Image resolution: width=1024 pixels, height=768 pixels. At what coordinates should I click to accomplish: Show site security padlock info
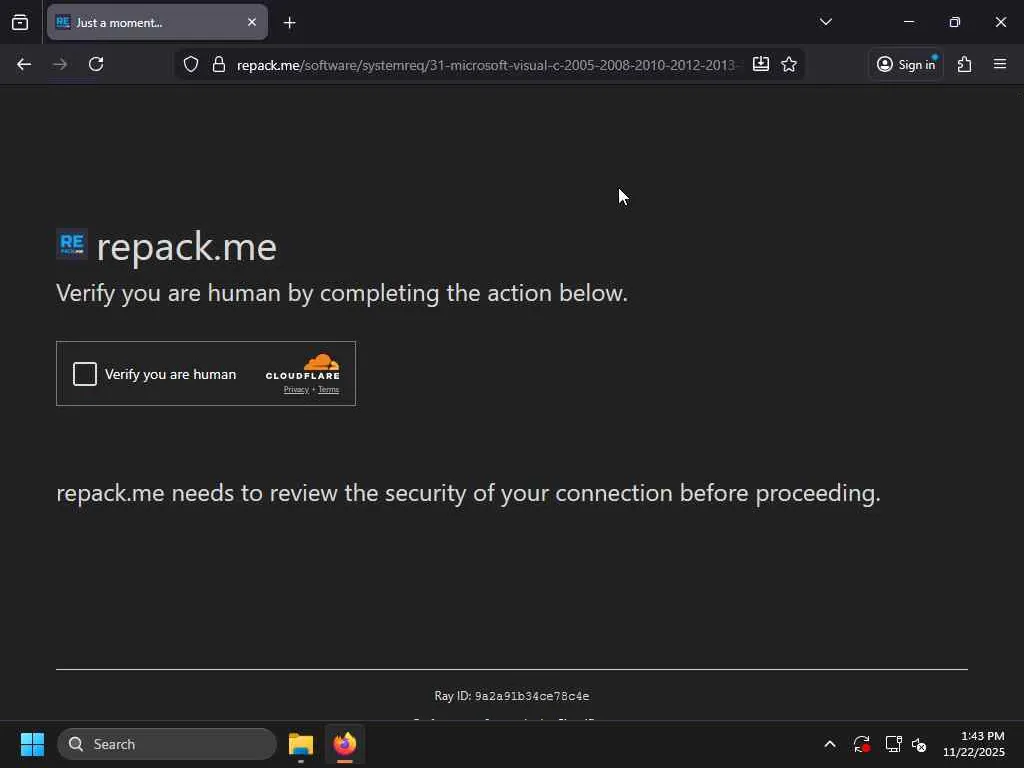tap(218, 64)
